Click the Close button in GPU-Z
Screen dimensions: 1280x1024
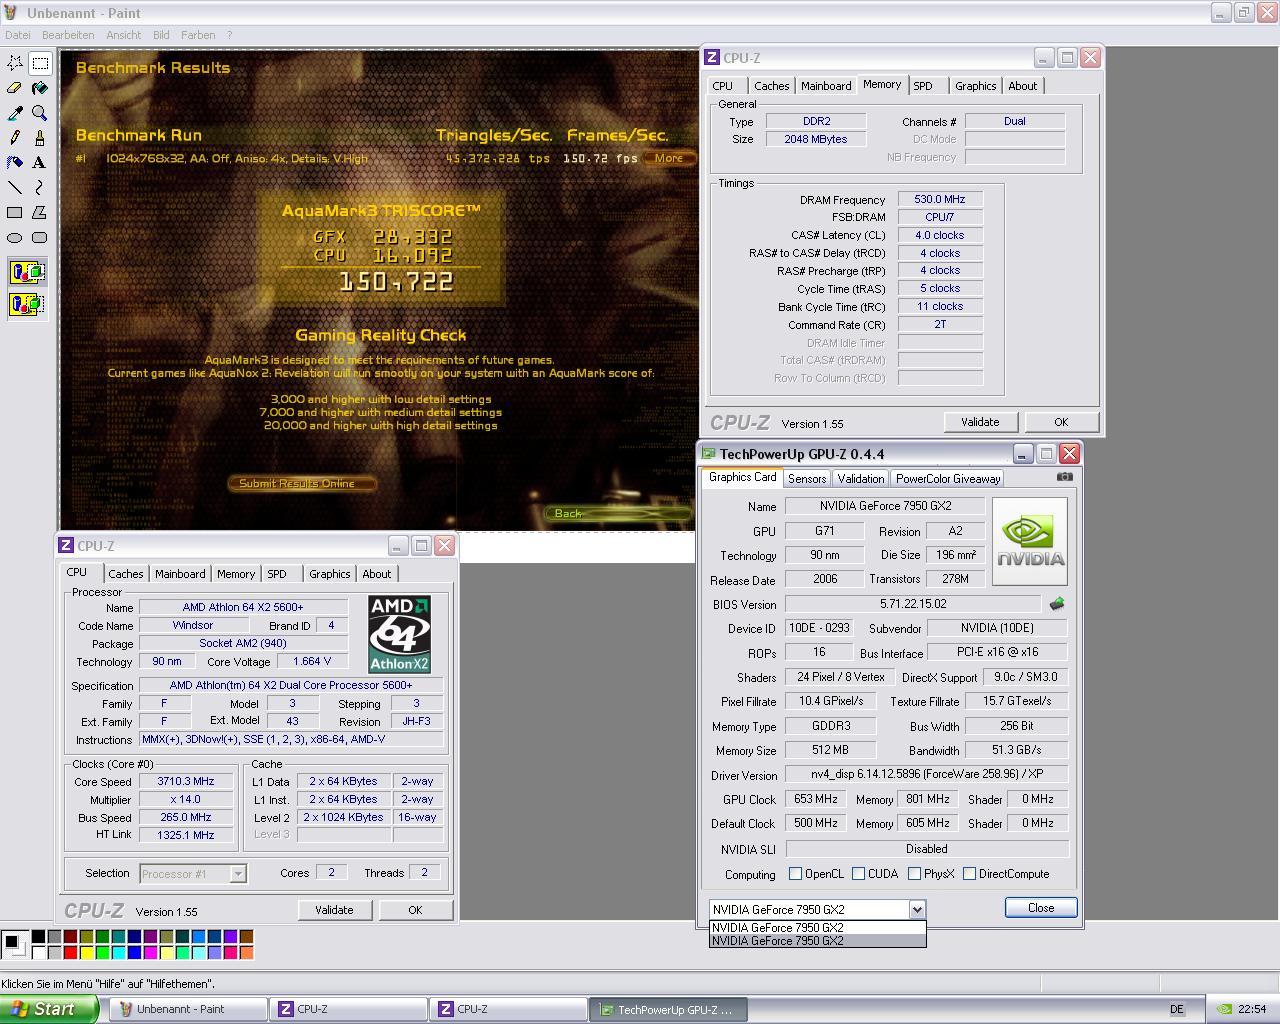[1041, 908]
